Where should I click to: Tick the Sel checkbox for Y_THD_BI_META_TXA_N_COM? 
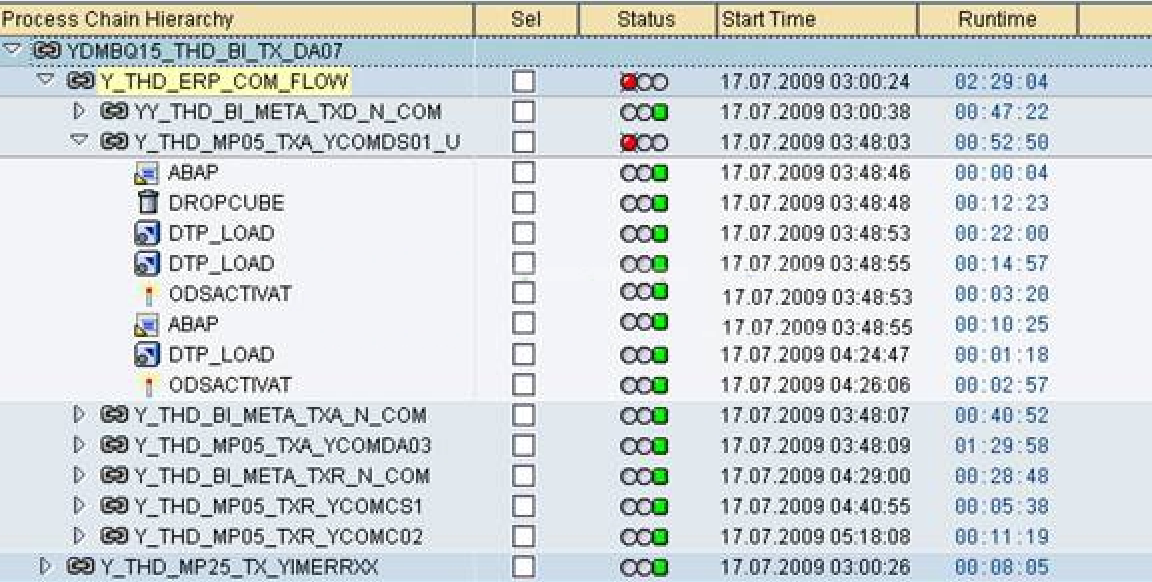(x=523, y=415)
